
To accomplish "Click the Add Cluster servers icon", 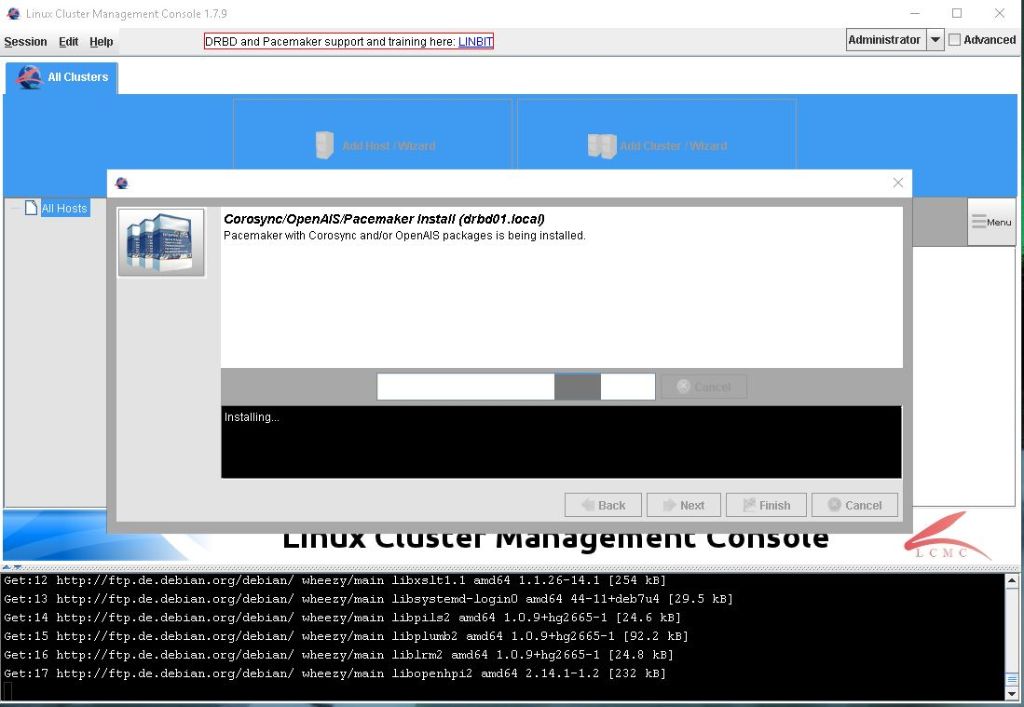I will click(x=601, y=146).
